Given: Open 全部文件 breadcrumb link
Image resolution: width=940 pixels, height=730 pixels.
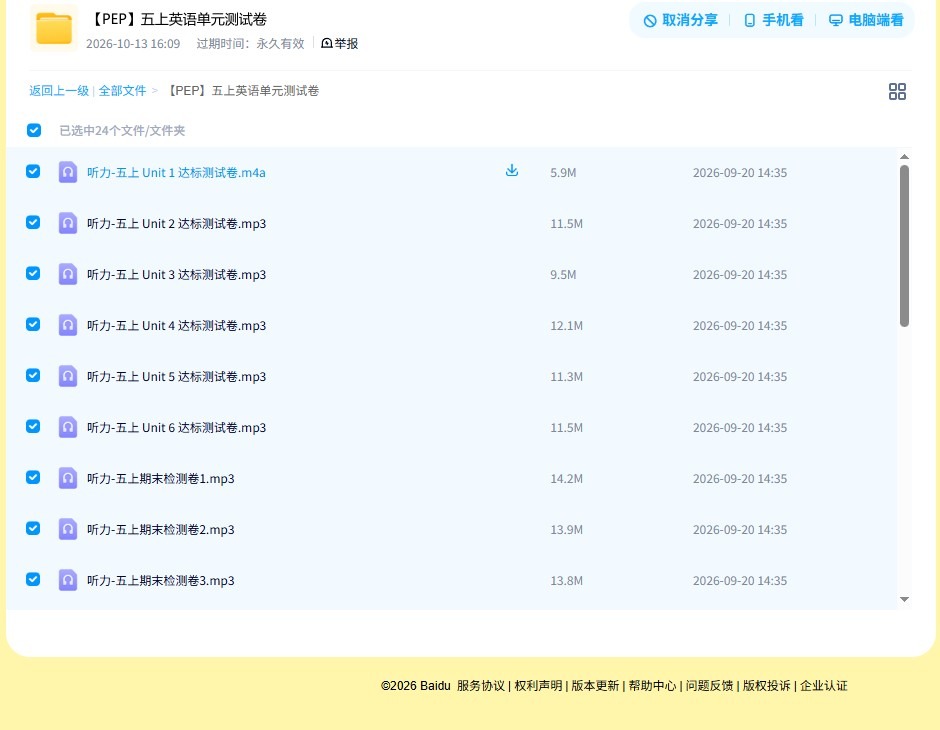Looking at the screenshot, I should (122, 91).
